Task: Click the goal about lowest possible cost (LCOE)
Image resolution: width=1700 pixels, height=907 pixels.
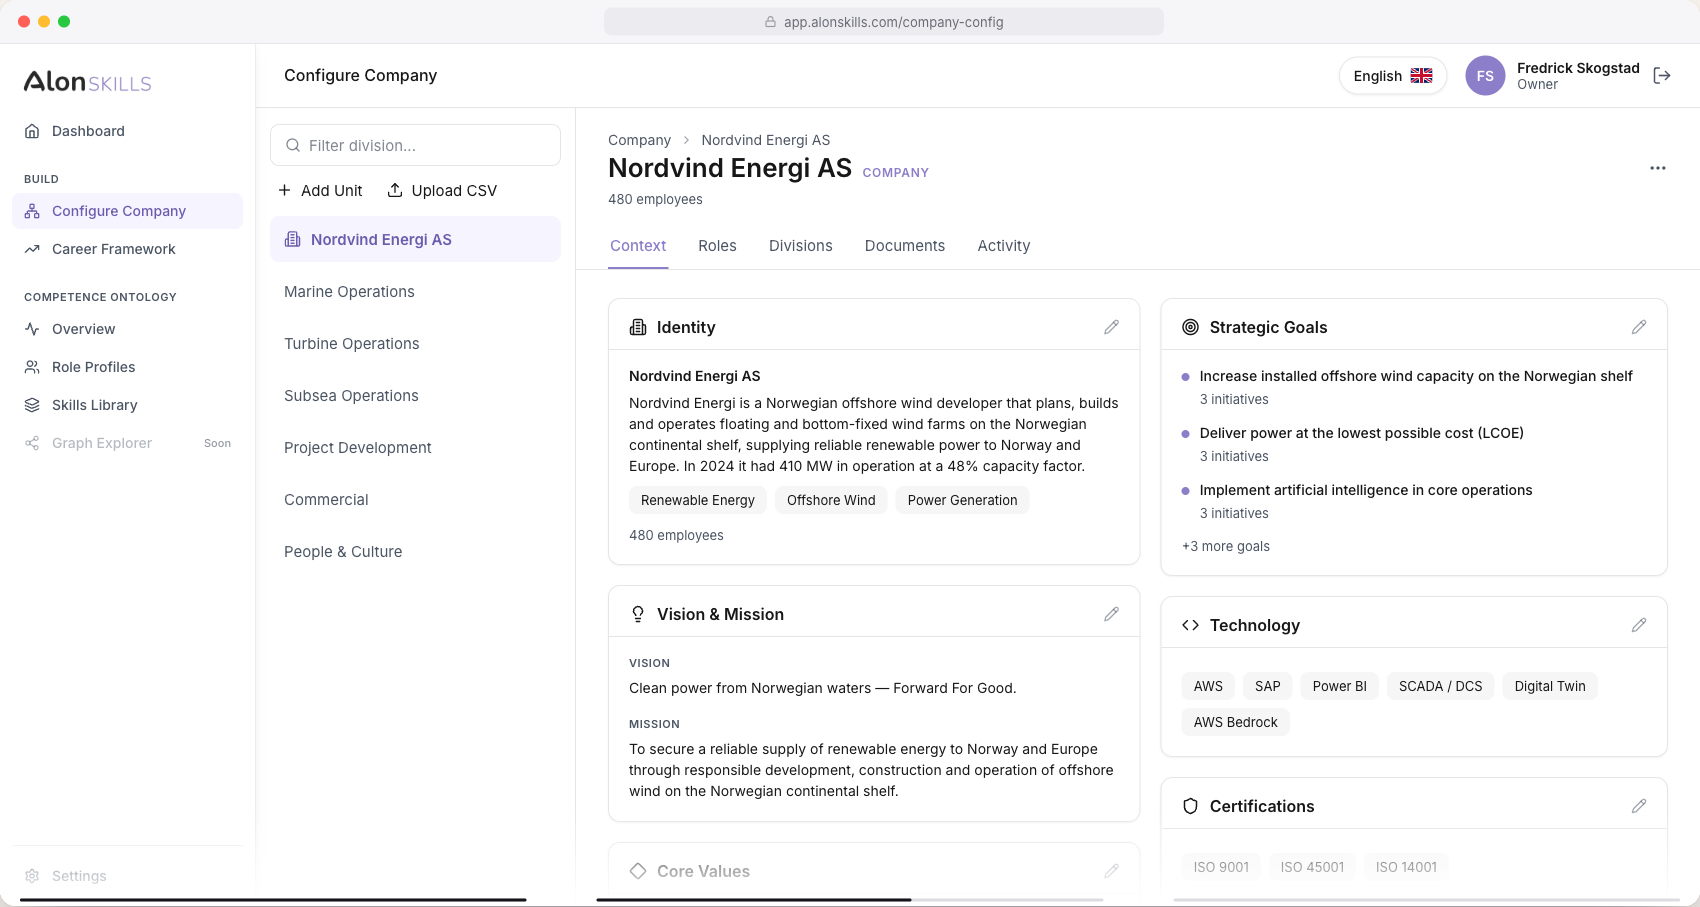Action: point(1362,433)
